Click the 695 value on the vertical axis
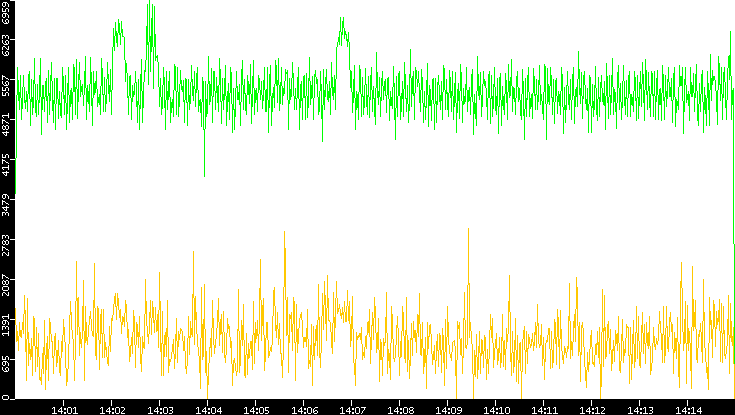735x415 pixels. (6, 365)
